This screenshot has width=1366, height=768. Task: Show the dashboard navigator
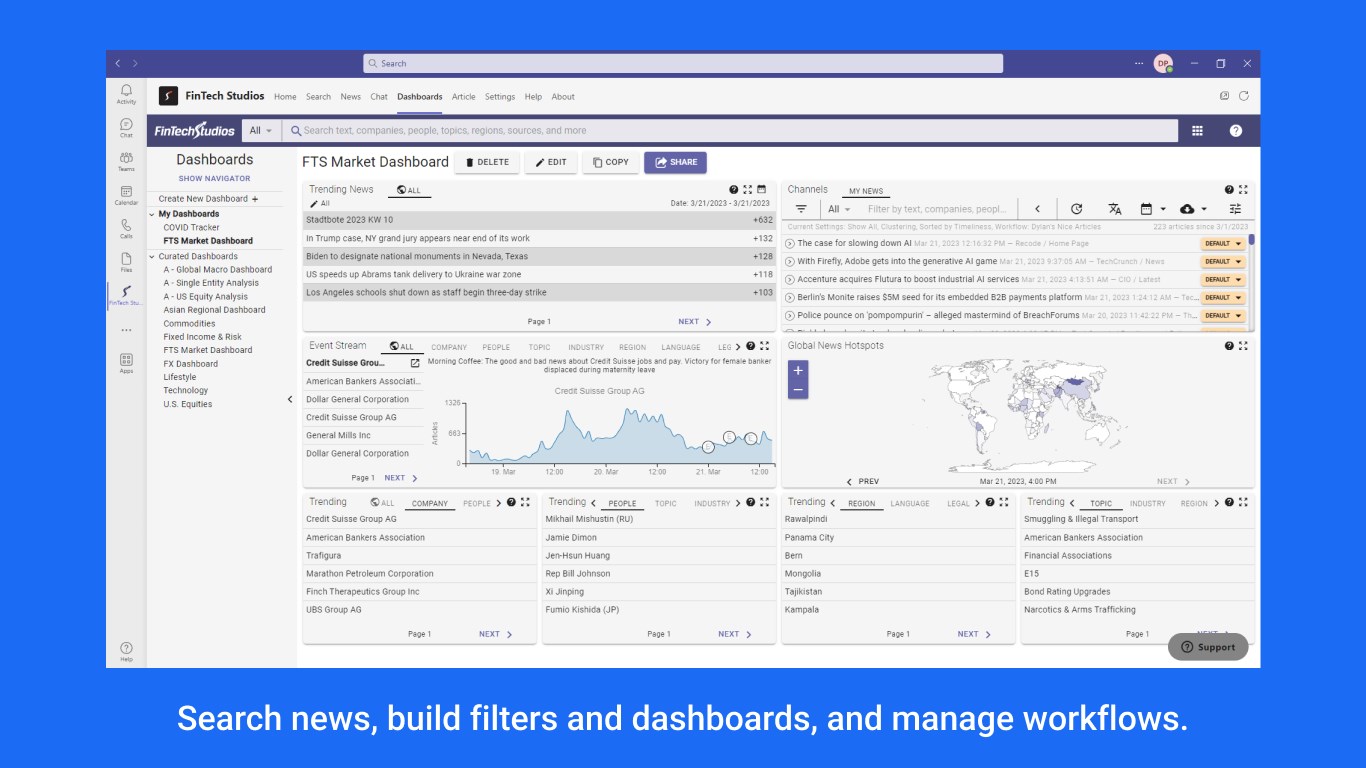215,178
